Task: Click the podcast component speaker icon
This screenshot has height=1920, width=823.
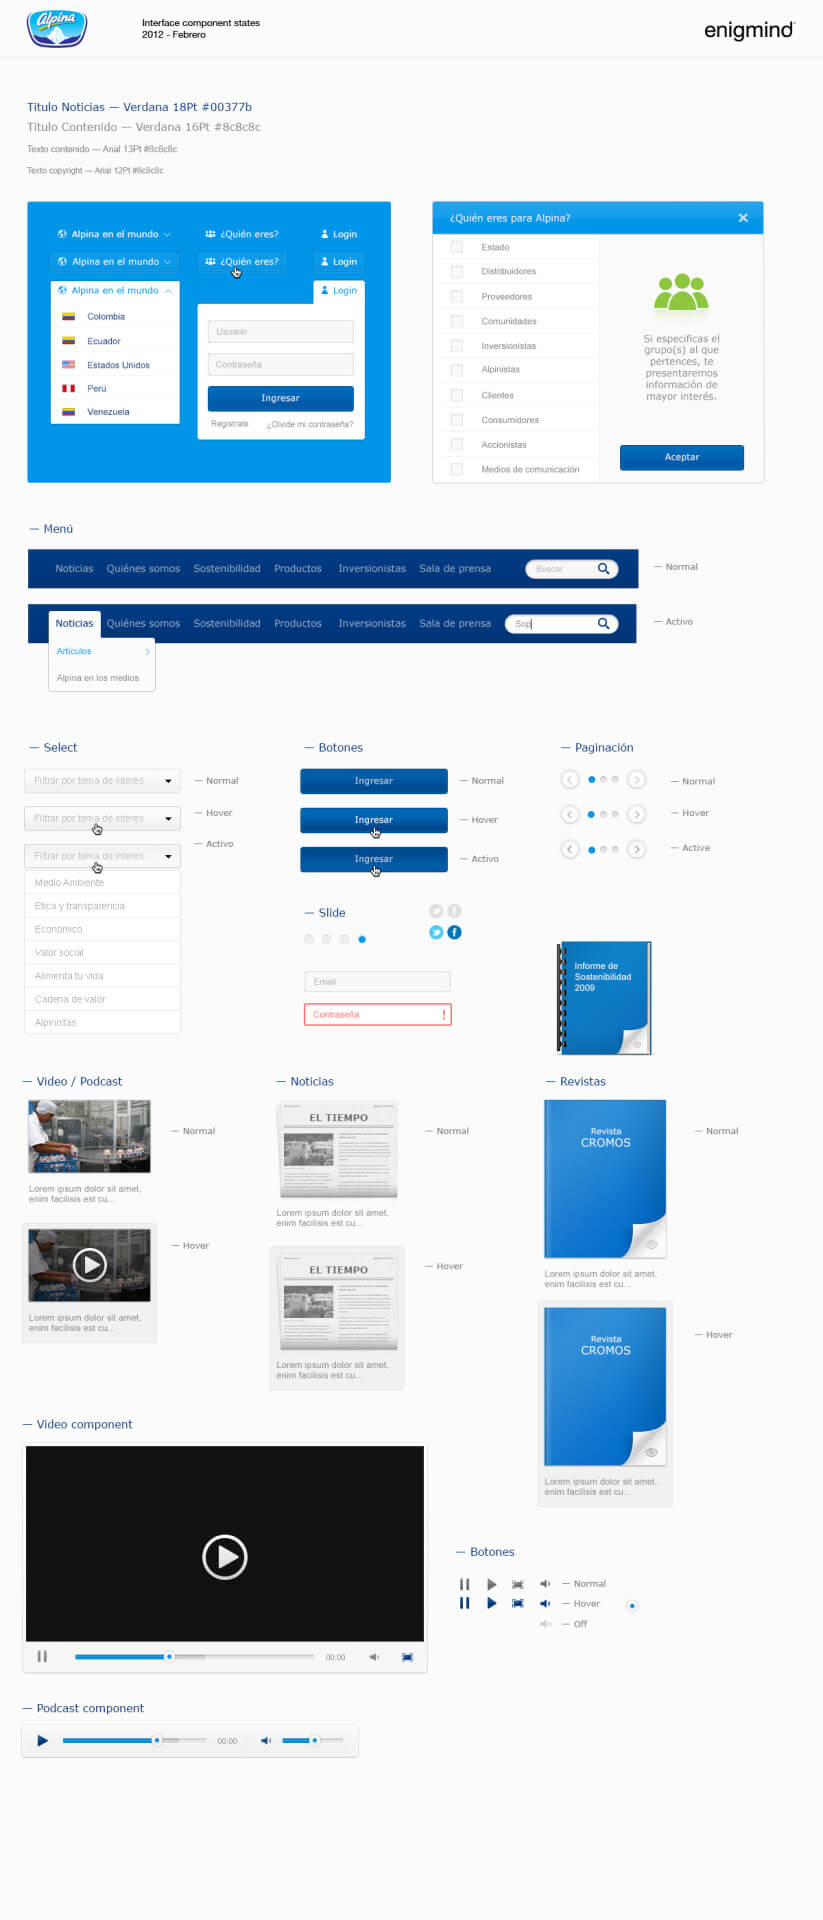Action: click(x=266, y=1741)
